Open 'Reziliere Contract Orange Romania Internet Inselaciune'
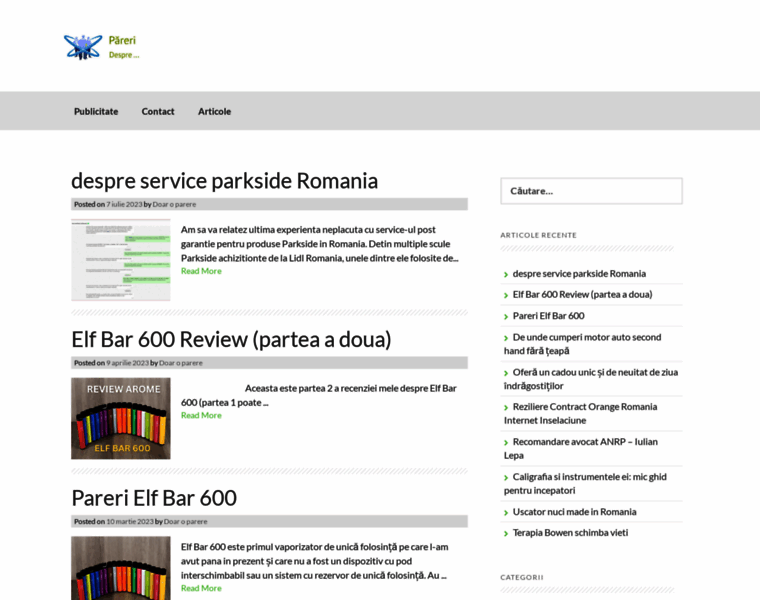Image resolution: width=760 pixels, height=600 pixels. [581, 413]
